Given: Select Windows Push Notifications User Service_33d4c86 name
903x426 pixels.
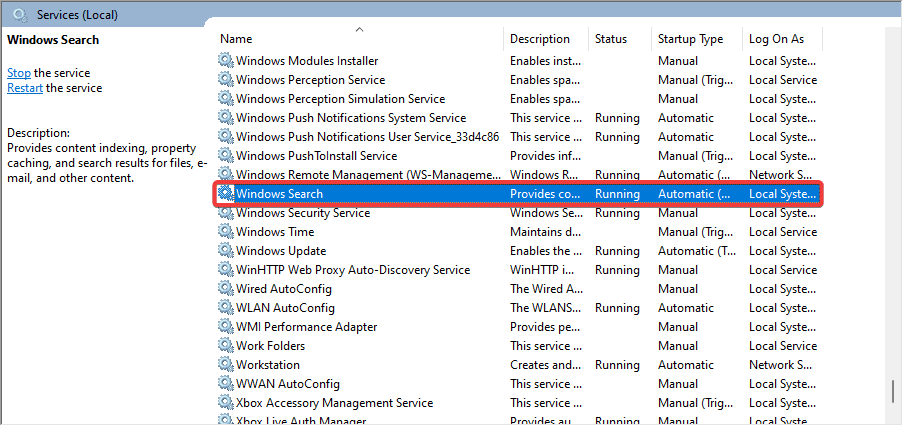Looking at the screenshot, I should 367,136.
